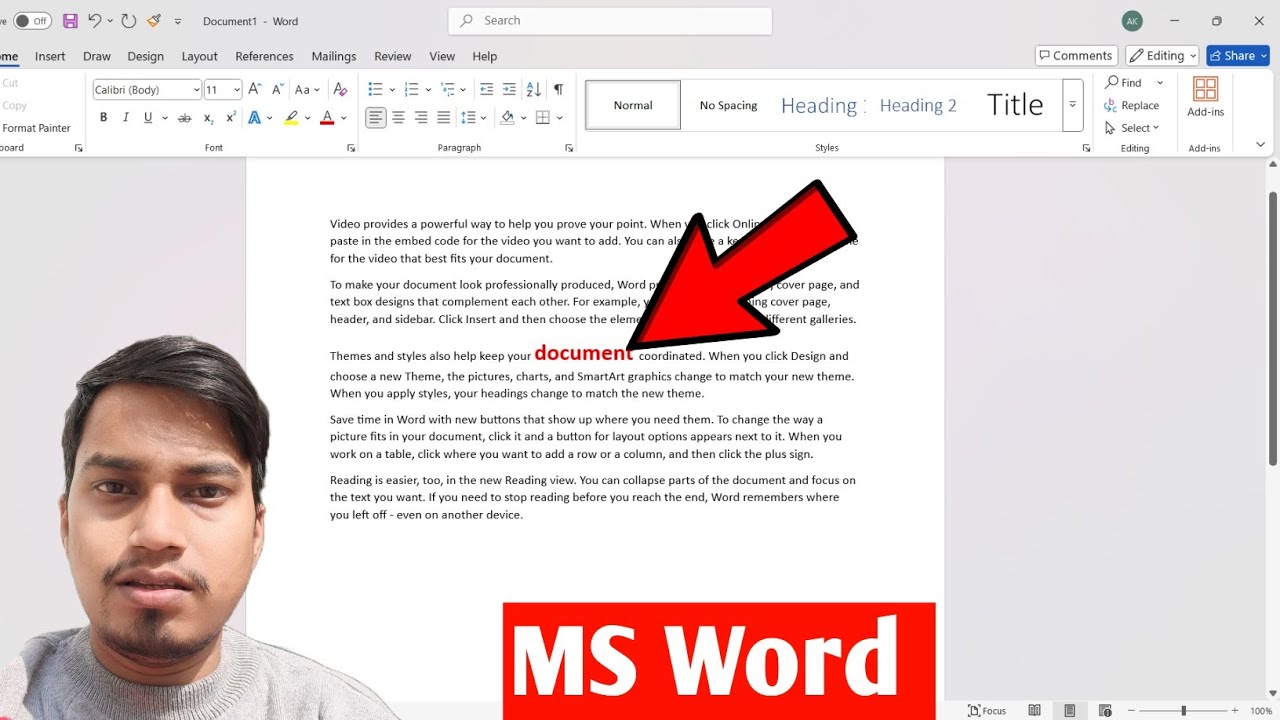
Task: Open the Design tab
Action: (x=145, y=57)
